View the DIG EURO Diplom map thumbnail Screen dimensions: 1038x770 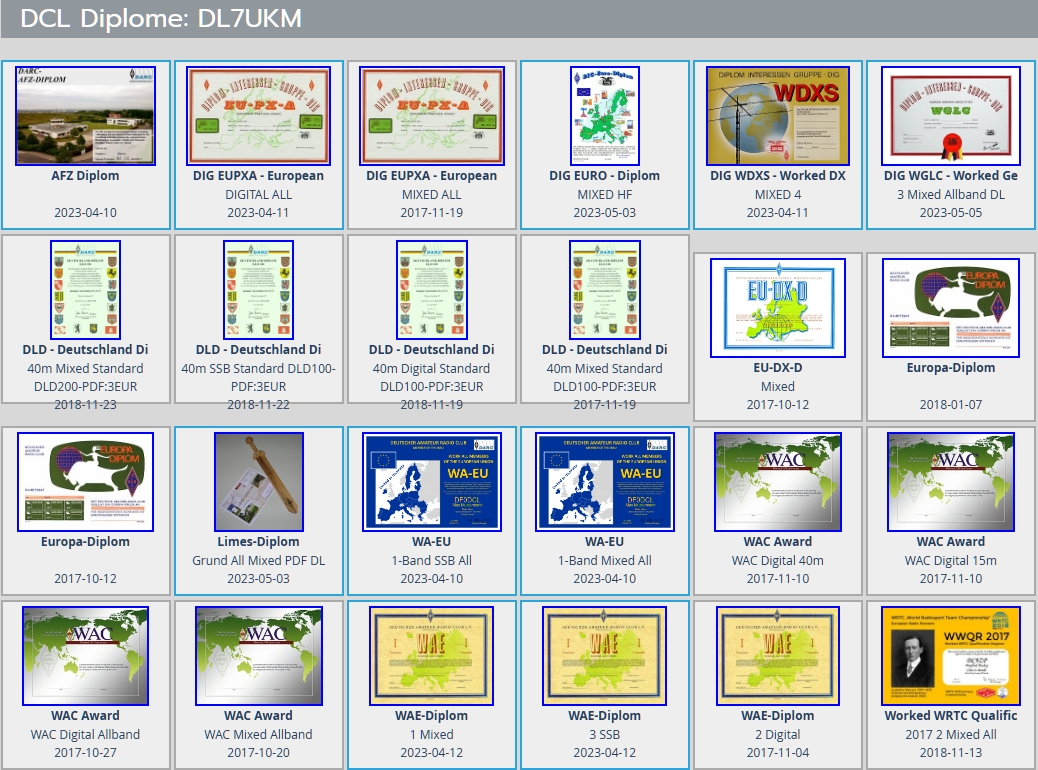click(604, 115)
